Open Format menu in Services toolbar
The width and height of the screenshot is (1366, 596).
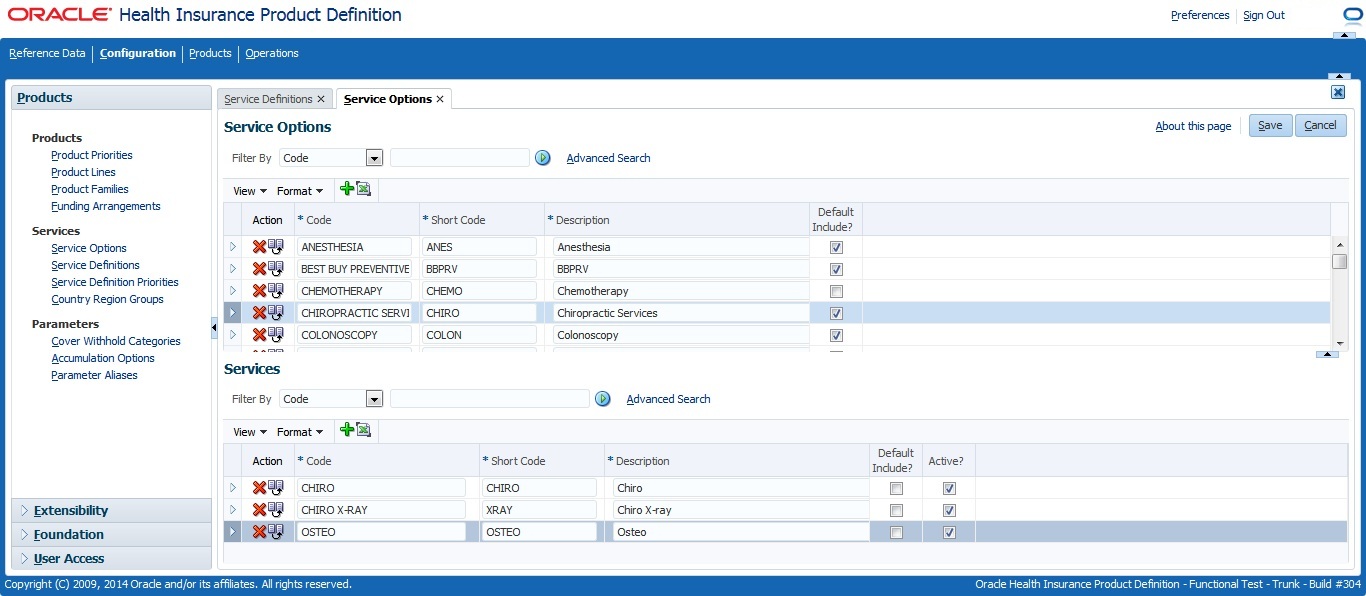pos(300,432)
